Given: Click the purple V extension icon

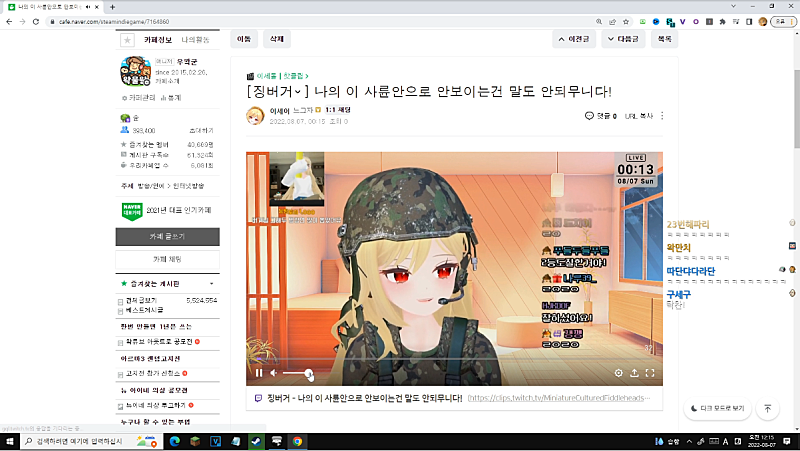Looking at the screenshot, I should point(682,21).
